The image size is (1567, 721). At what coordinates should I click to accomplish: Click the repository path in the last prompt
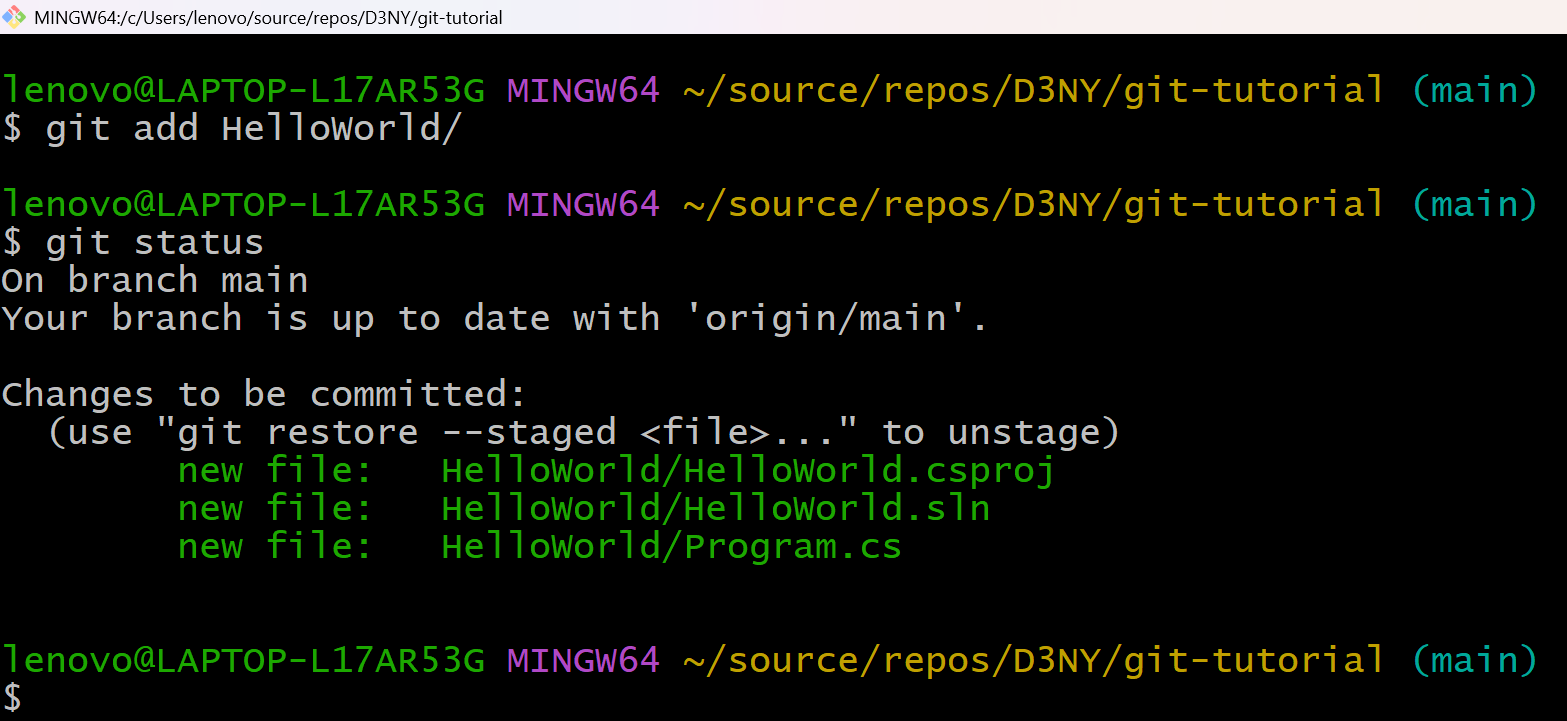point(1034,661)
